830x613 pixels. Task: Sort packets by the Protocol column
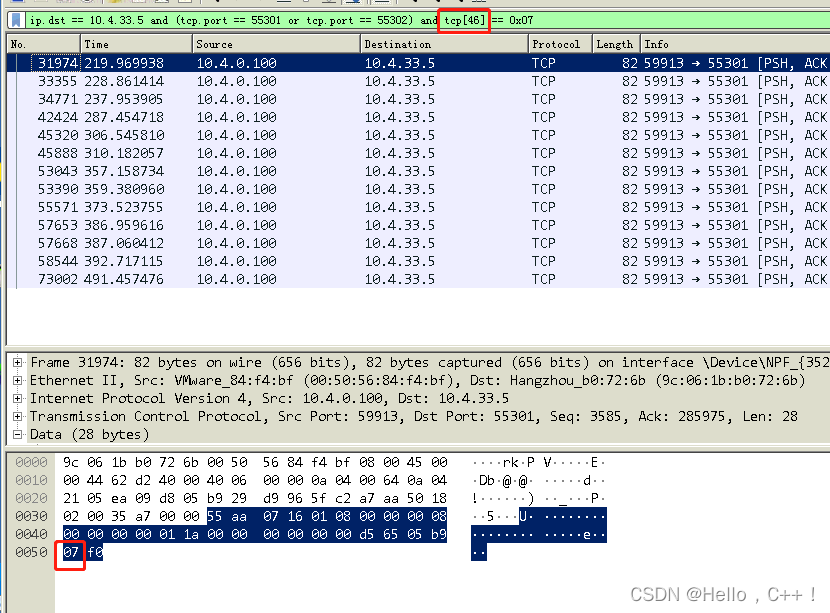point(560,44)
